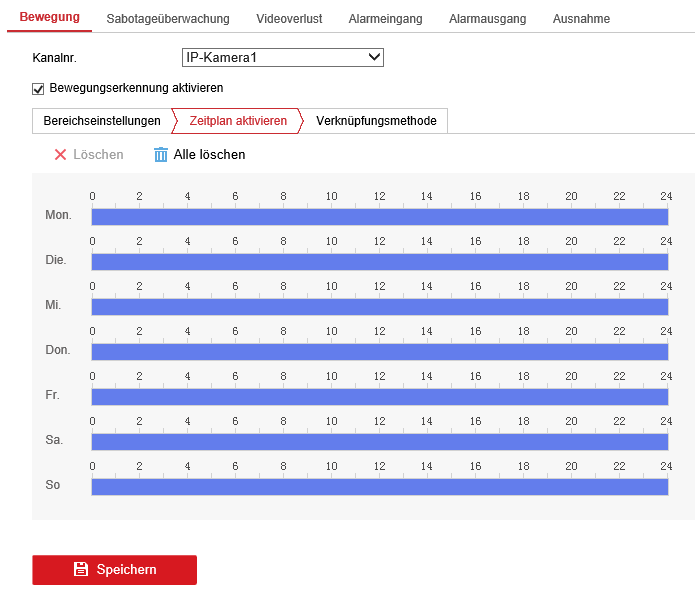Select the Alarmausgang tab
695x608 pixels.
pos(487,19)
